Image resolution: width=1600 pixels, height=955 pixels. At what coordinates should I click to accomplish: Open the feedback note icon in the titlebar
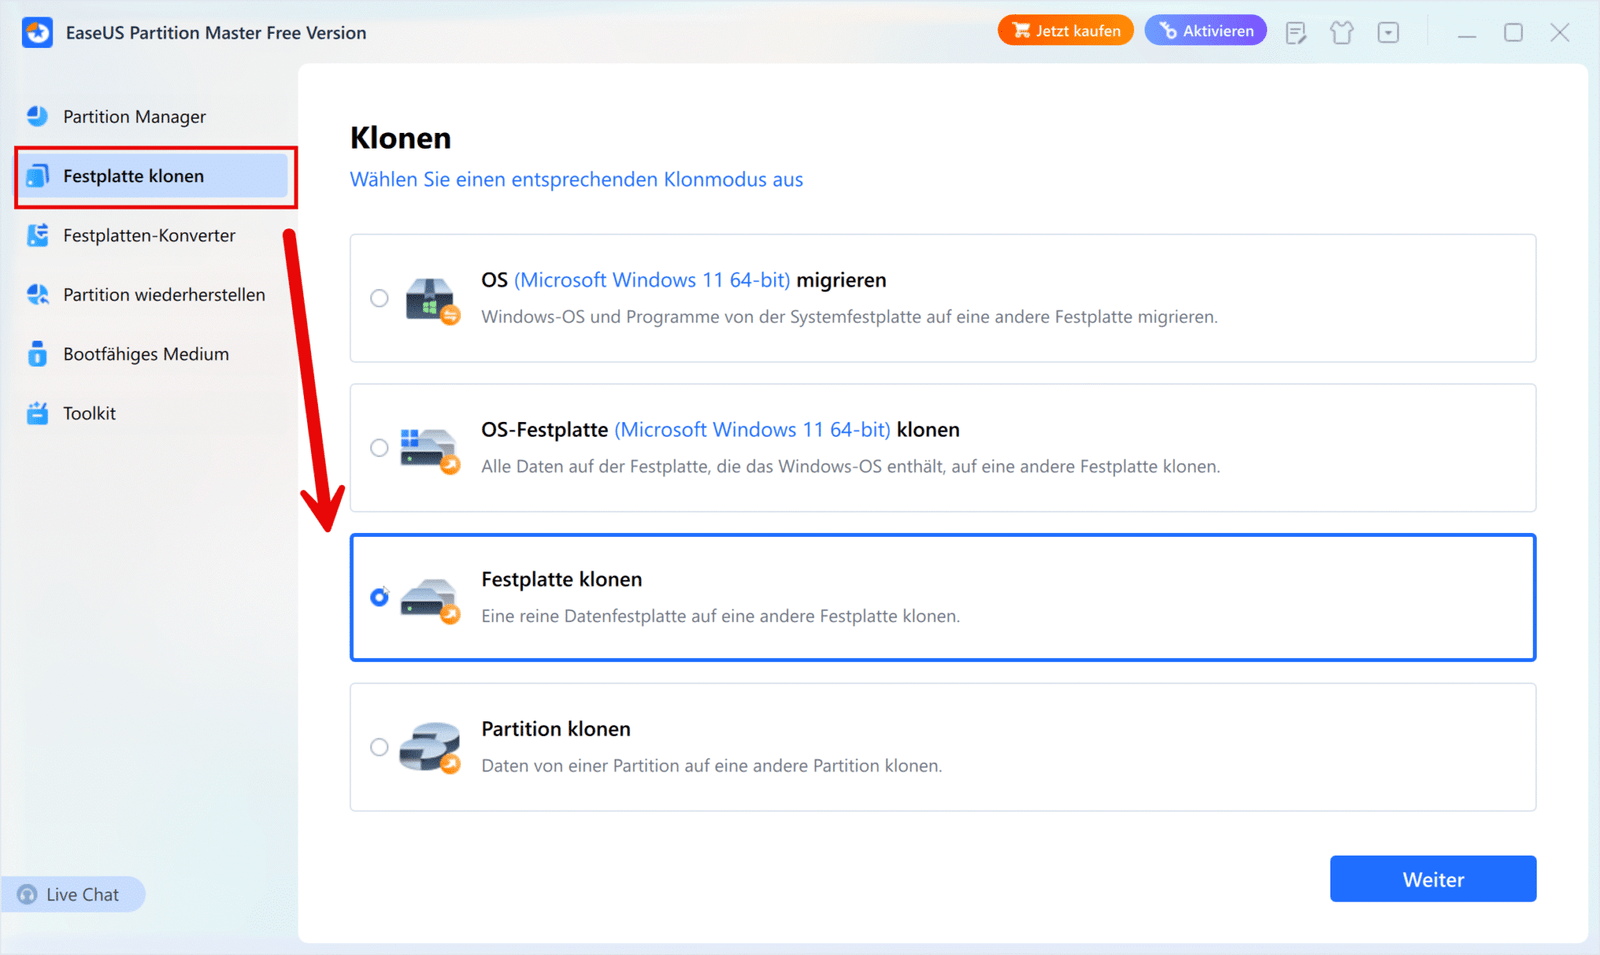coord(1296,32)
